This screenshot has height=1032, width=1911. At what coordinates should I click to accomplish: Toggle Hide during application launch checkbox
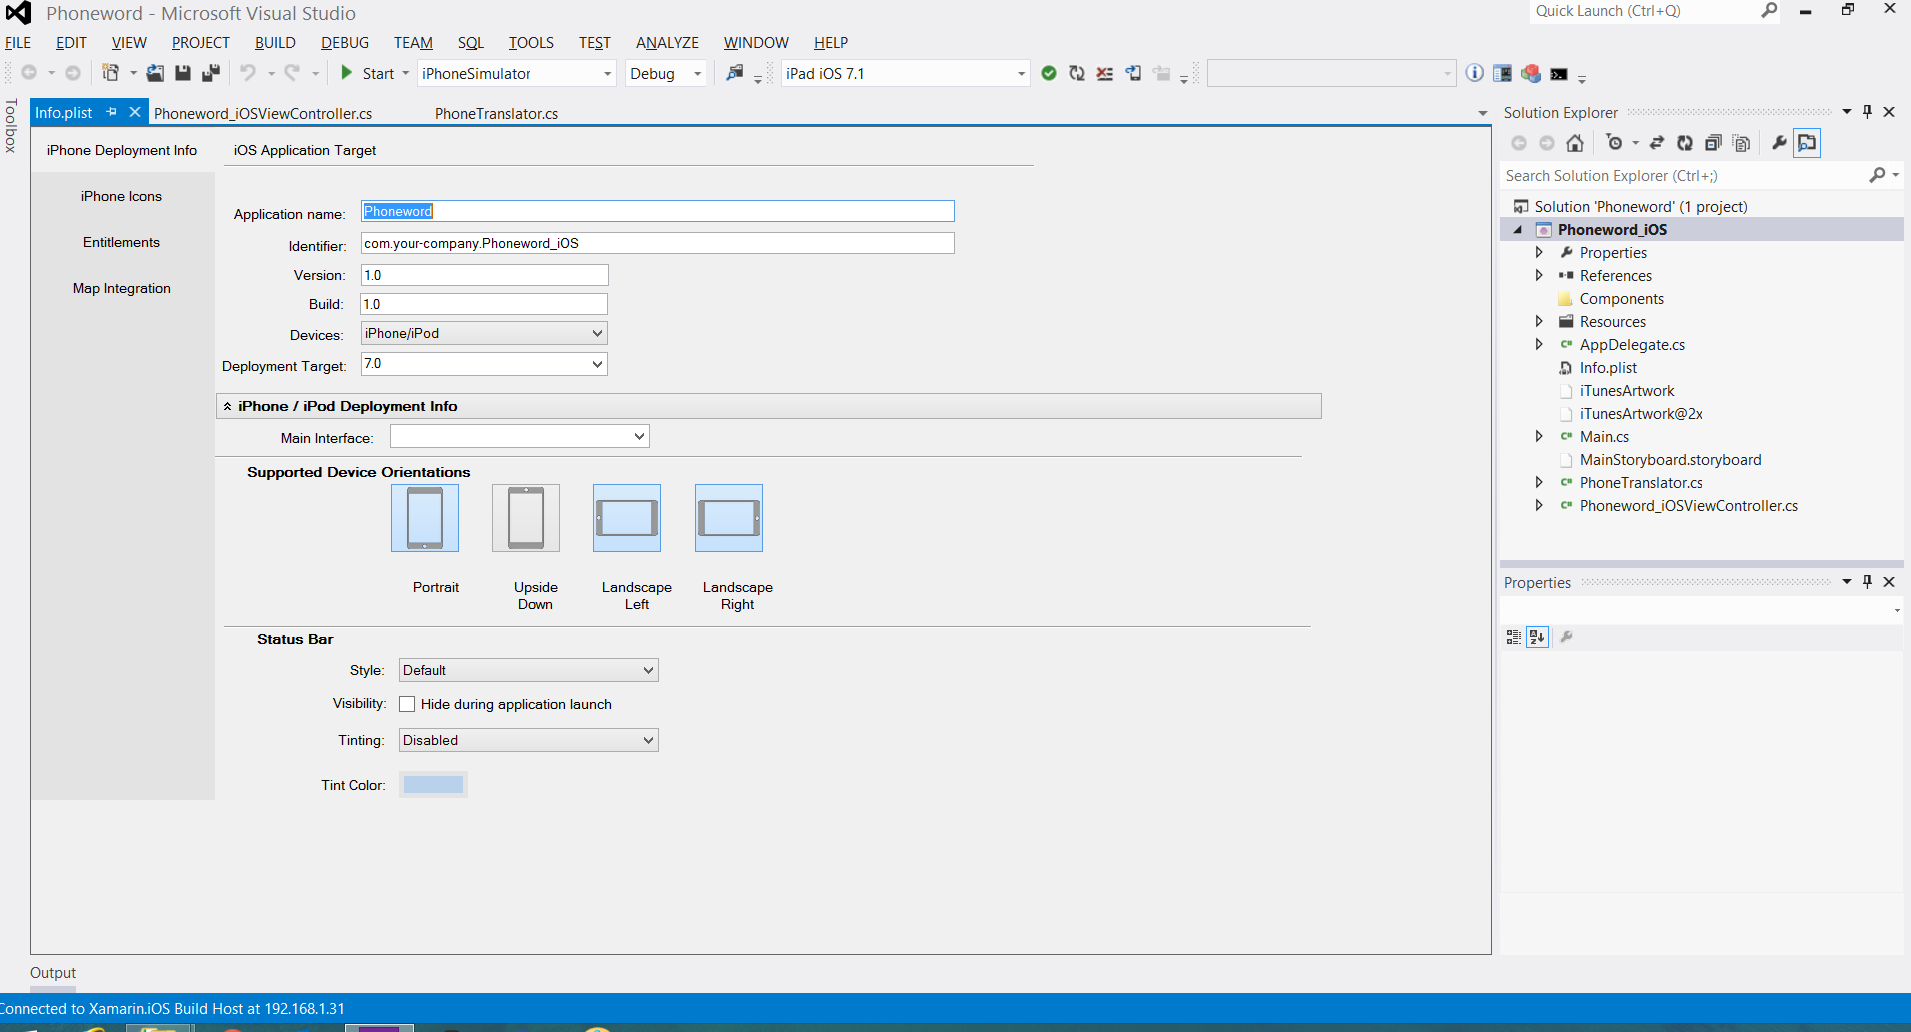coord(407,704)
